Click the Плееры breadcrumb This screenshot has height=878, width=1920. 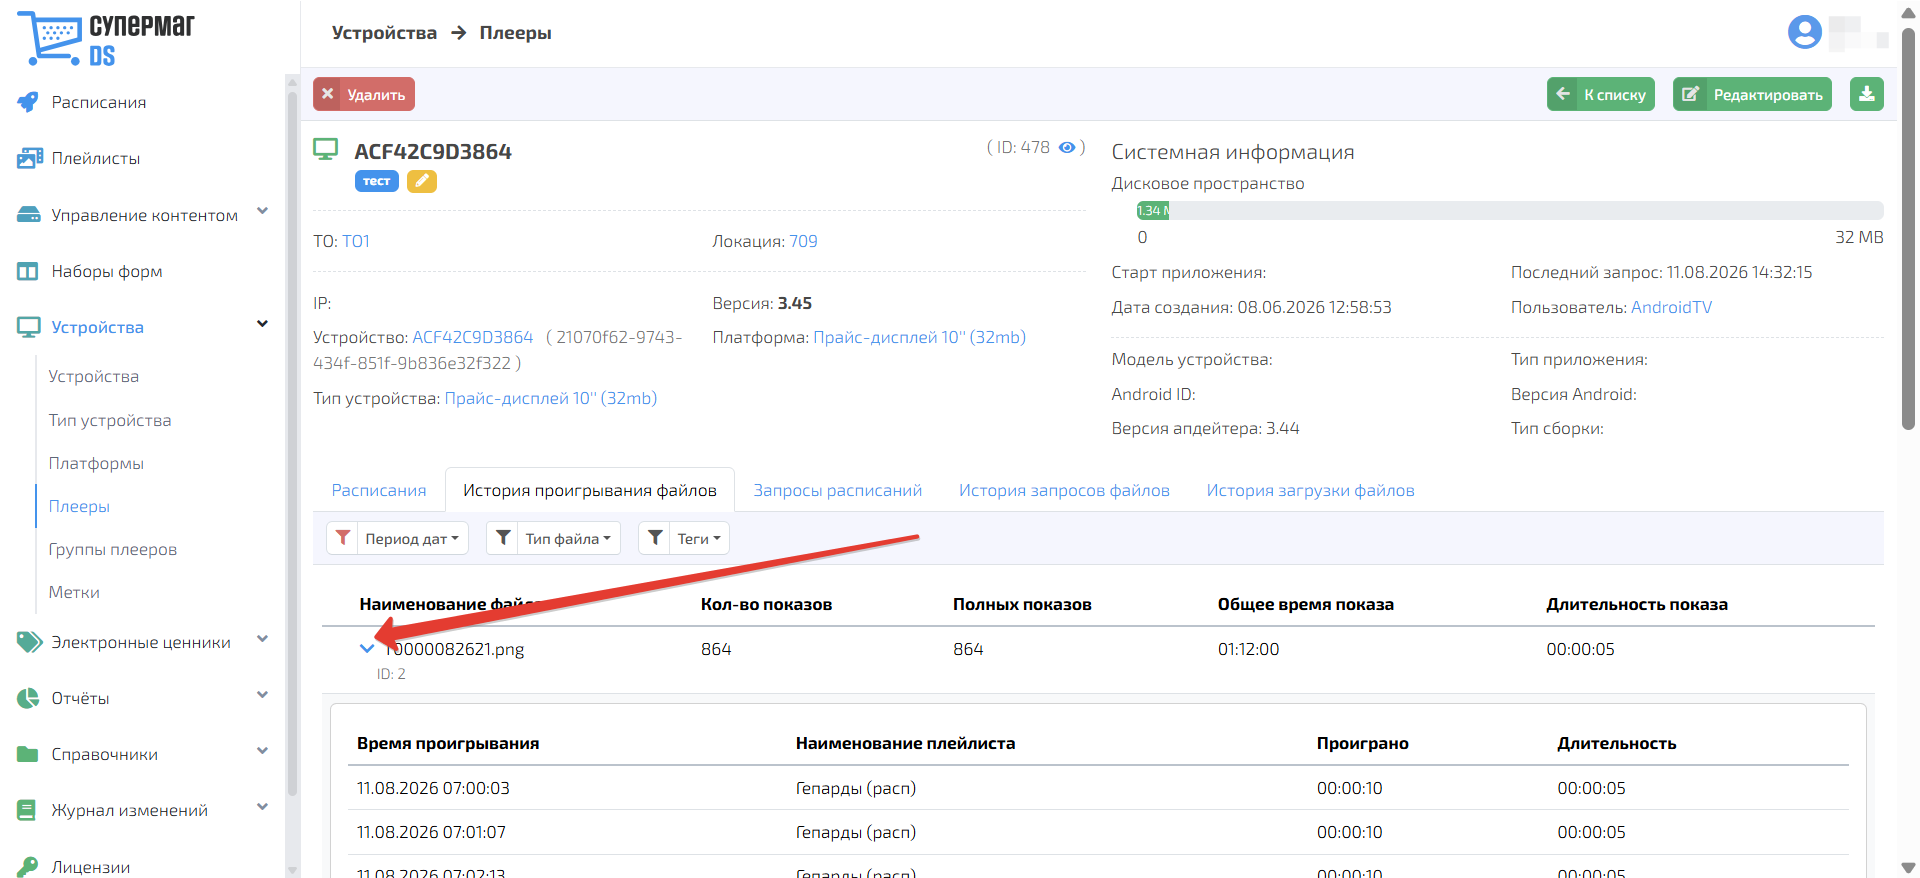(x=515, y=33)
